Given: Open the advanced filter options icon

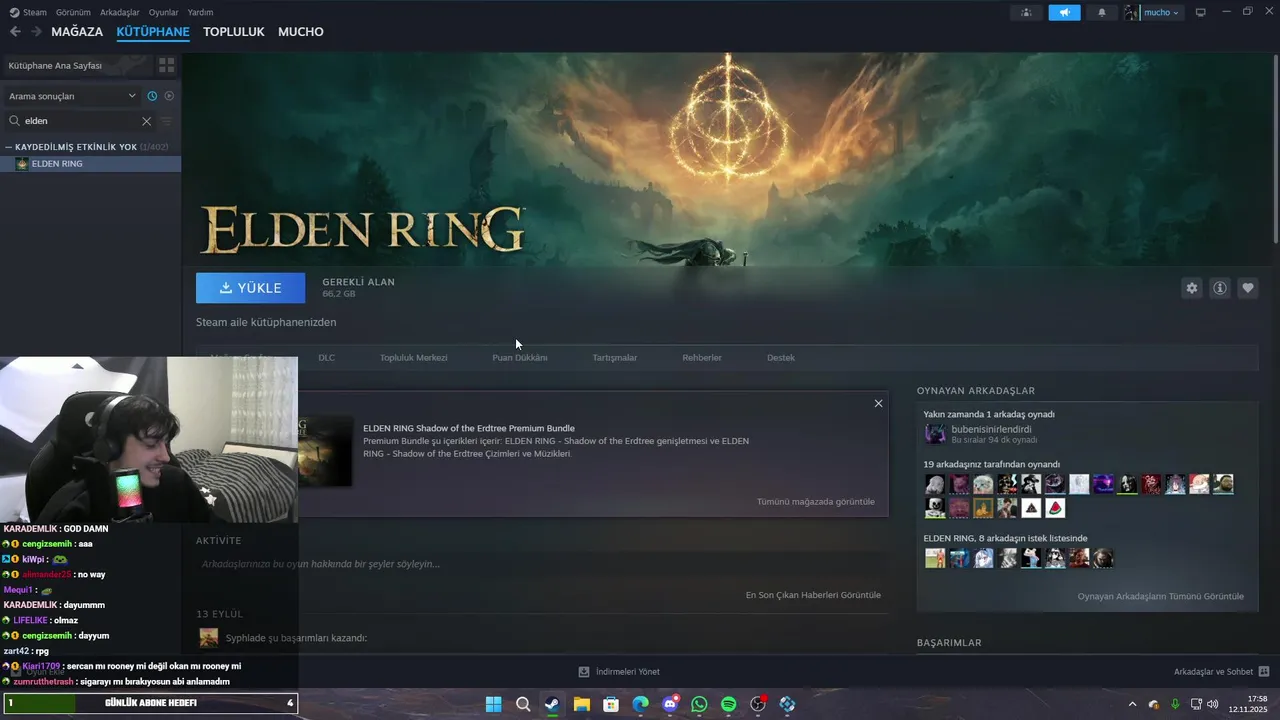Looking at the screenshot, I should (x=167, y=121).
